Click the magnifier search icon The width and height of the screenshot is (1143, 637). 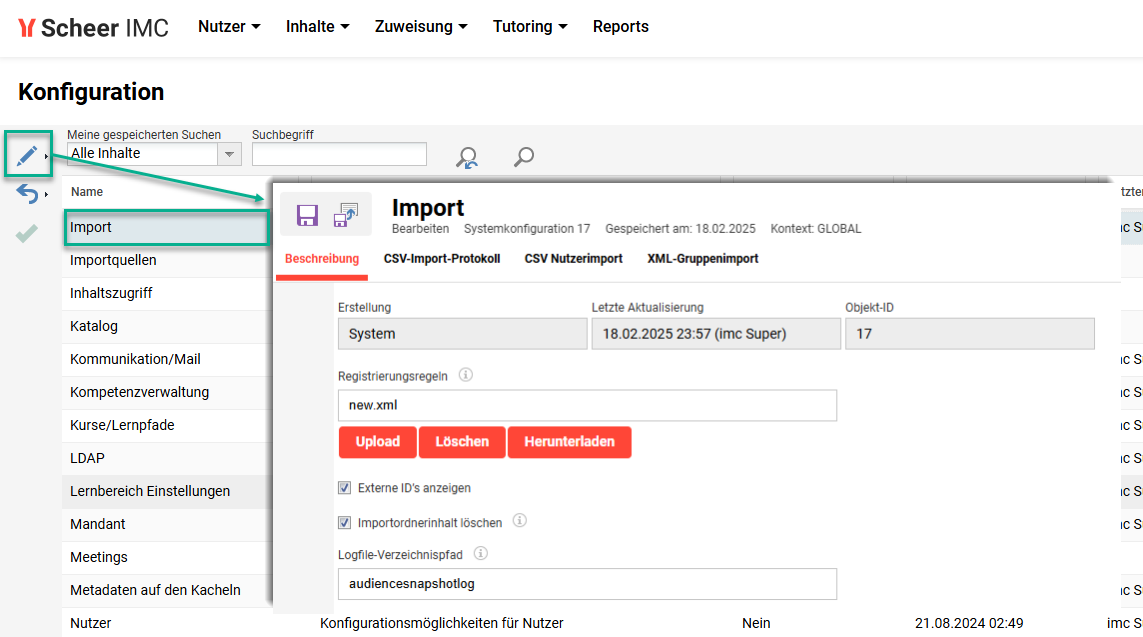(x=523, y=156)
